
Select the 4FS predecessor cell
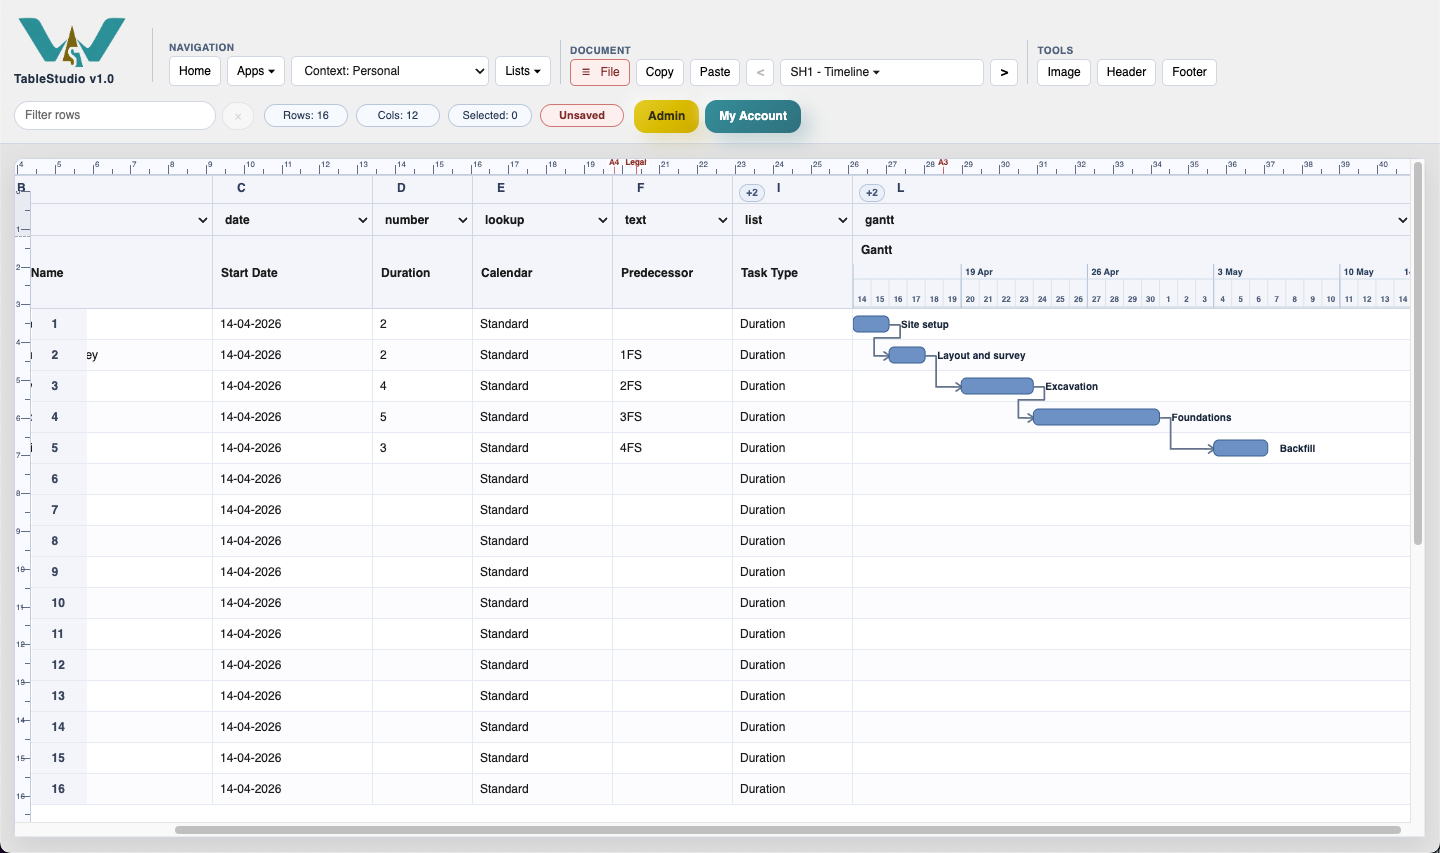point(672,448)
